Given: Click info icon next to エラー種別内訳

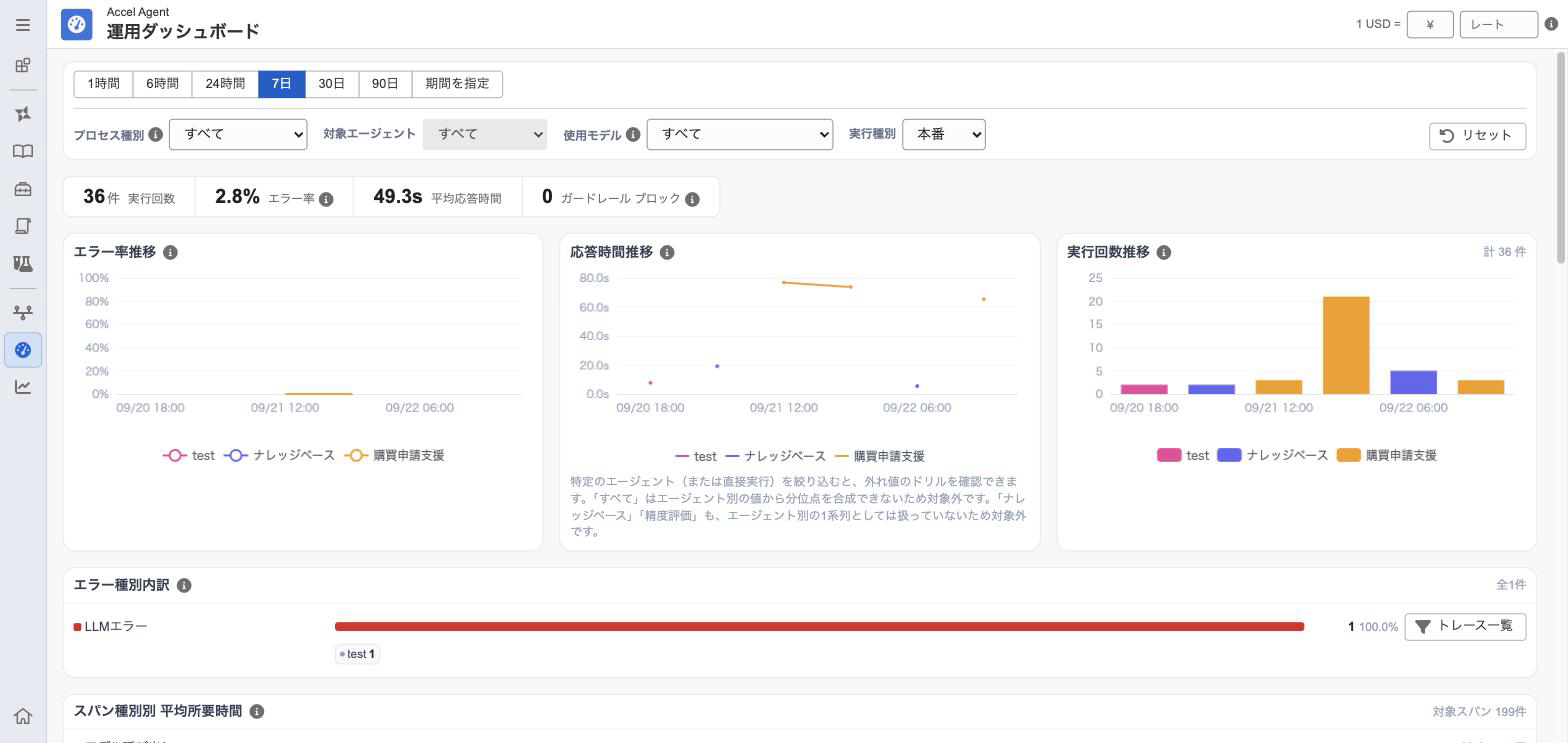Looking at the screenshot, I should 184,585.
